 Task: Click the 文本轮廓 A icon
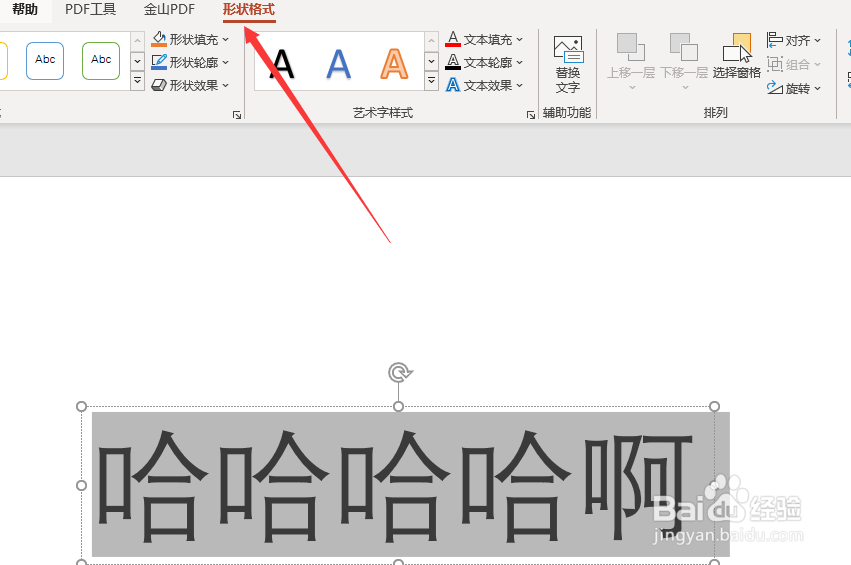point(453,62)
